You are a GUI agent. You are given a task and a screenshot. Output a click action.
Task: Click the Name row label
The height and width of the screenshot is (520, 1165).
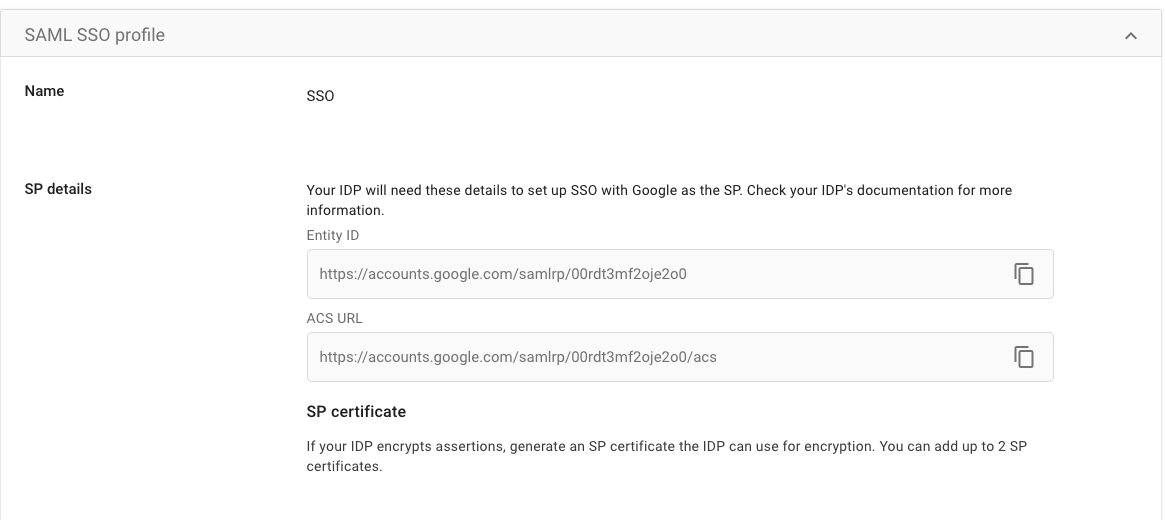coord(44,91)
